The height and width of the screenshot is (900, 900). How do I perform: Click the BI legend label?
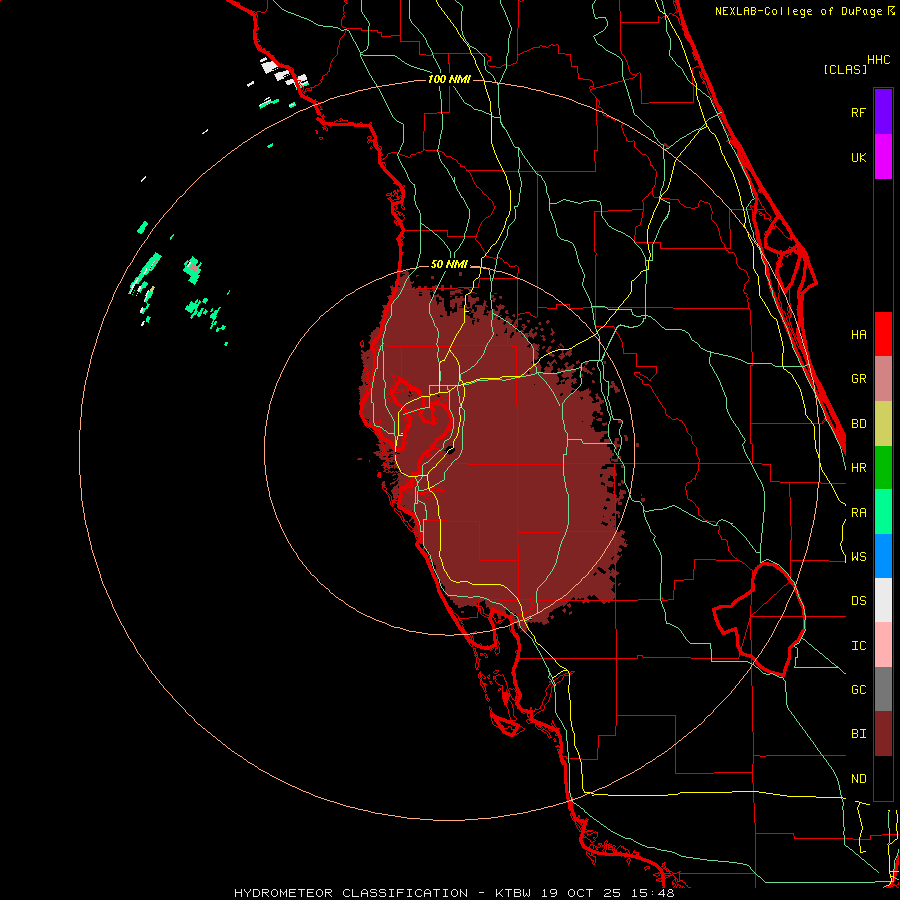[858, 734]
